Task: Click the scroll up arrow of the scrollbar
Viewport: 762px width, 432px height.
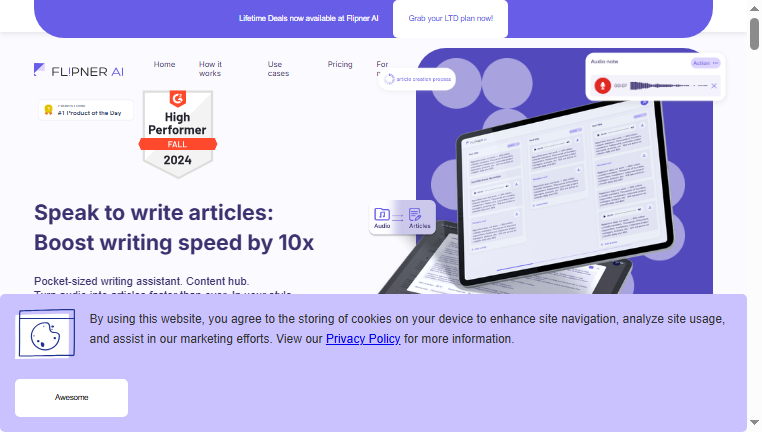Action: (x=754, y=8)
